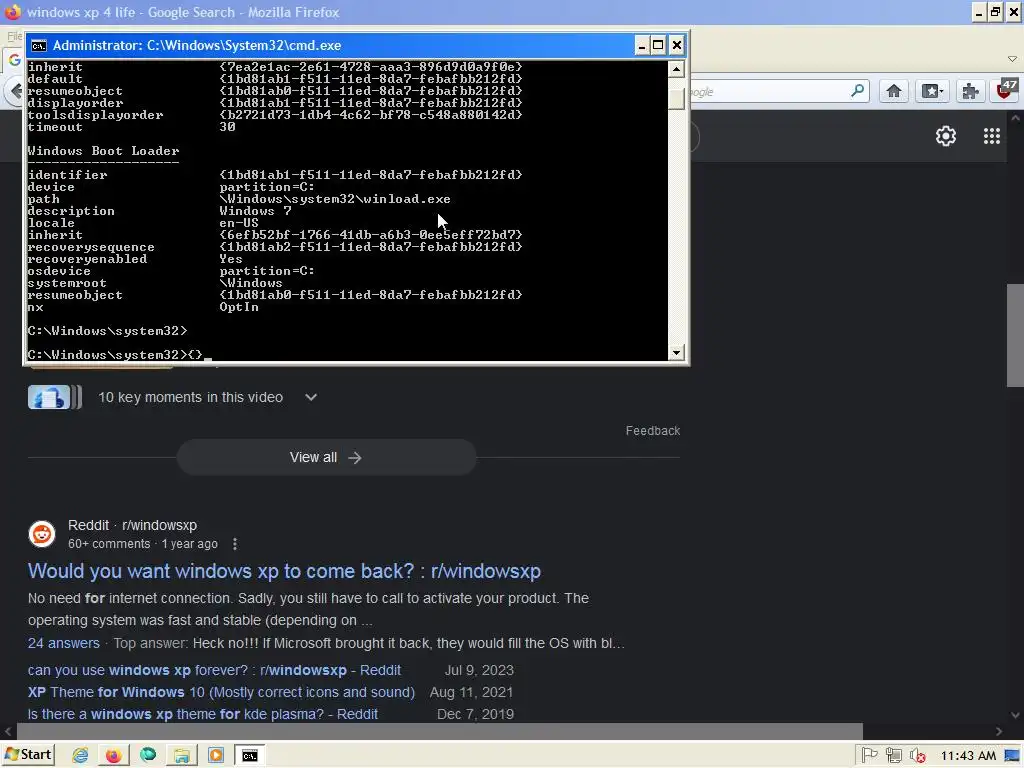This screenshot has height=768, width=1024.
Task: Expand the 10 key moments chevron
Action: point(311,397)
